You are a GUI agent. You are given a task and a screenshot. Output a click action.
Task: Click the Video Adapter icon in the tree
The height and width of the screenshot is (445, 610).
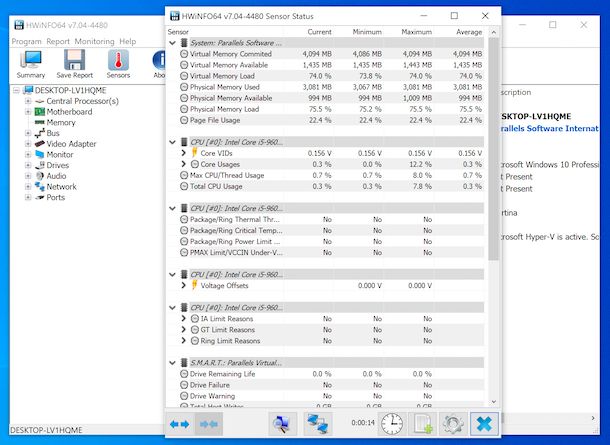tap(40, 144)
